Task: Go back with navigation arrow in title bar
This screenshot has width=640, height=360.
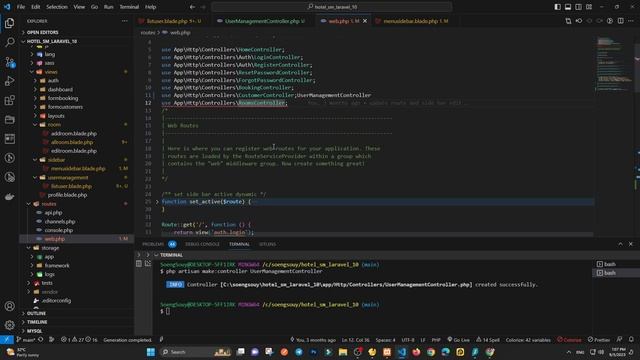Action: click(192, 7)
